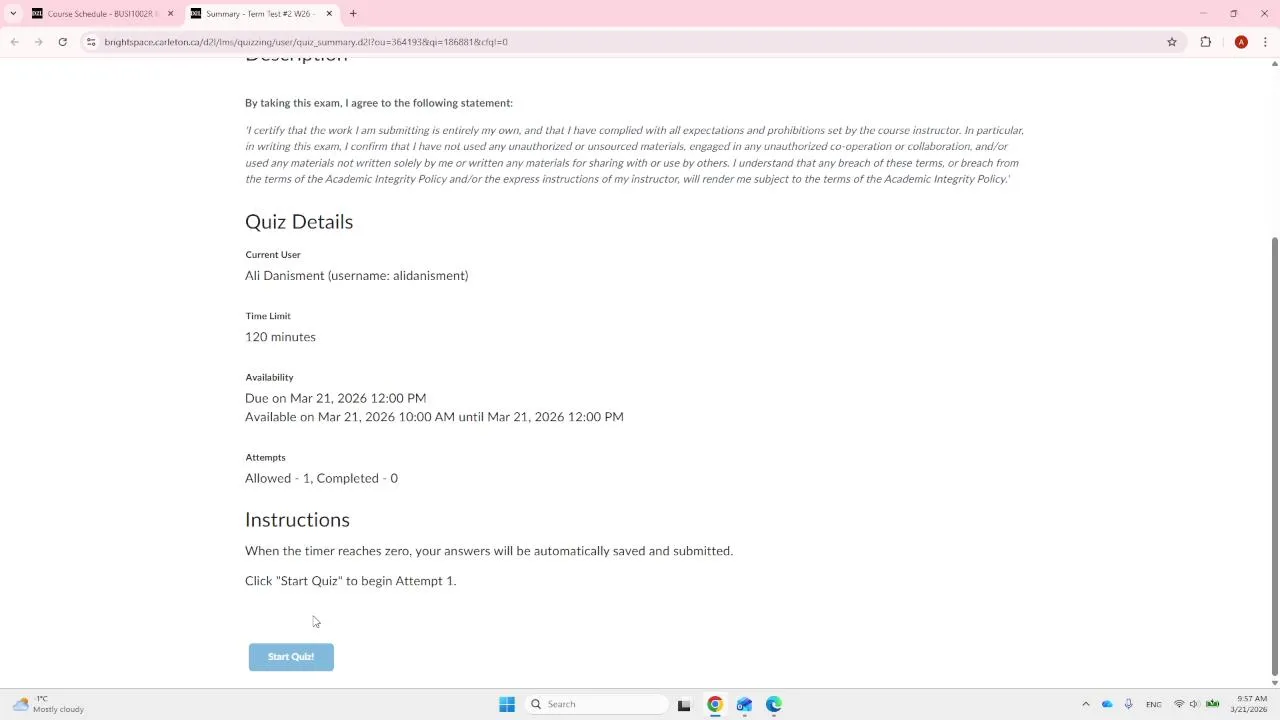Open the Chrome profile avatar
The width and height of the screenshot is (1280, 720).
click(1241, 42)
